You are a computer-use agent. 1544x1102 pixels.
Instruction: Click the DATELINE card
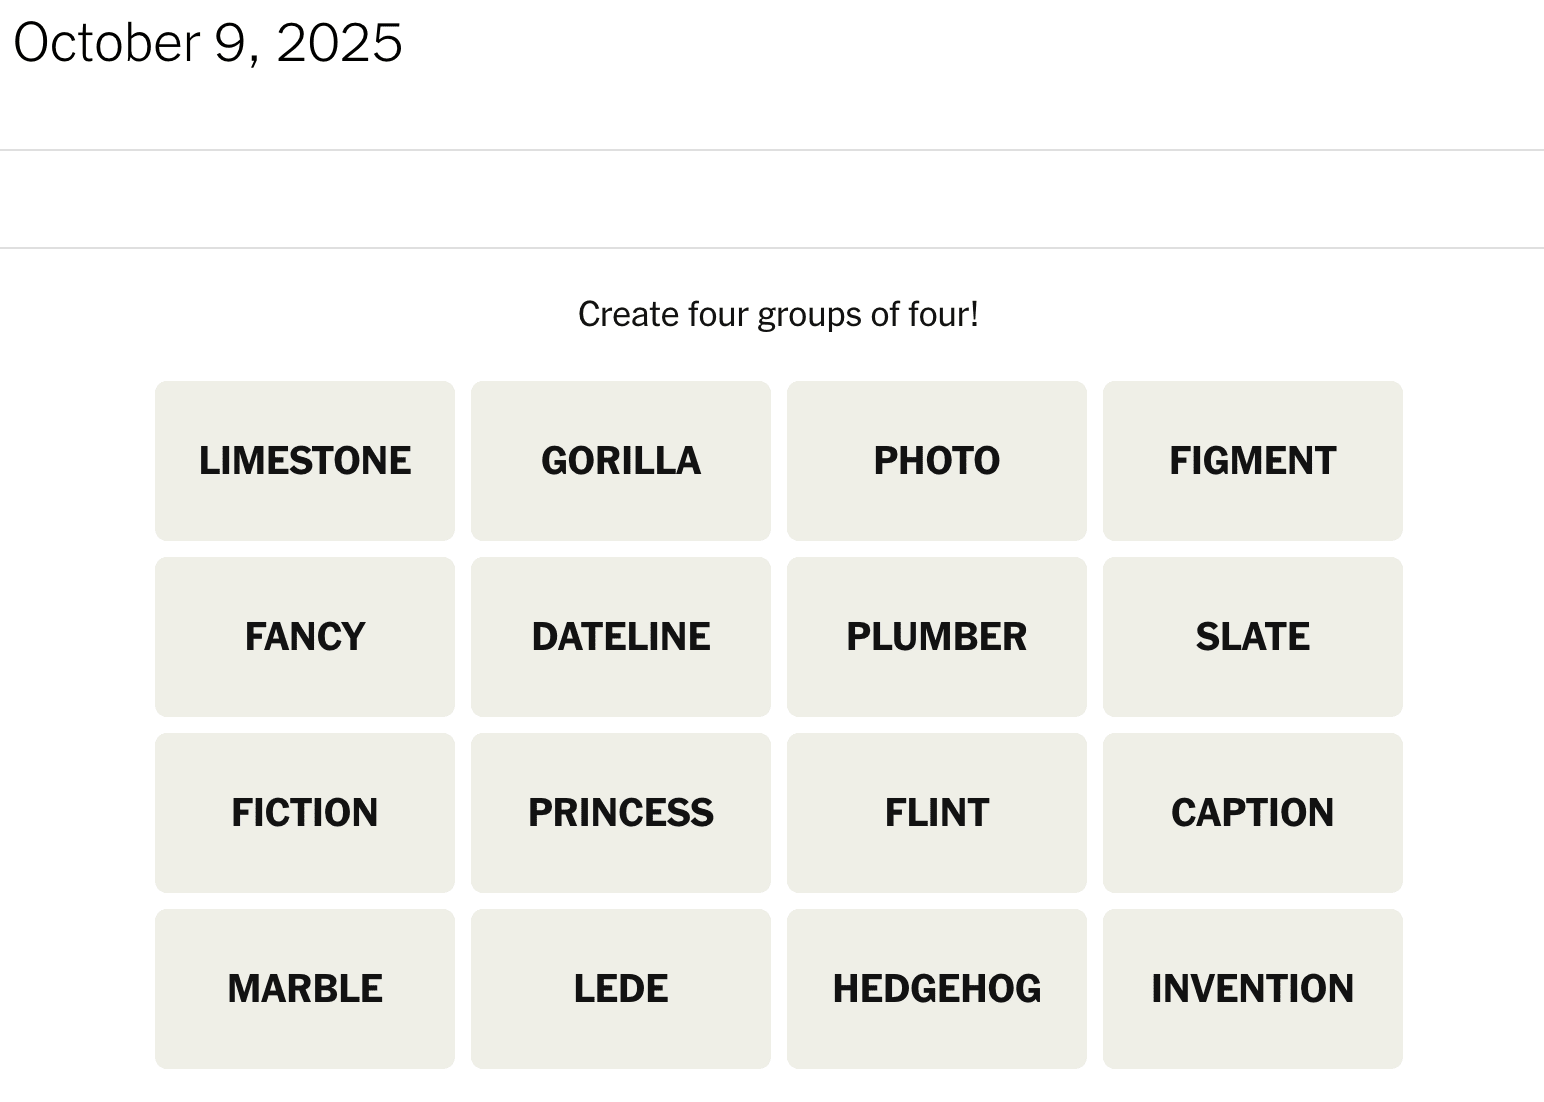[x=621, y=637]
